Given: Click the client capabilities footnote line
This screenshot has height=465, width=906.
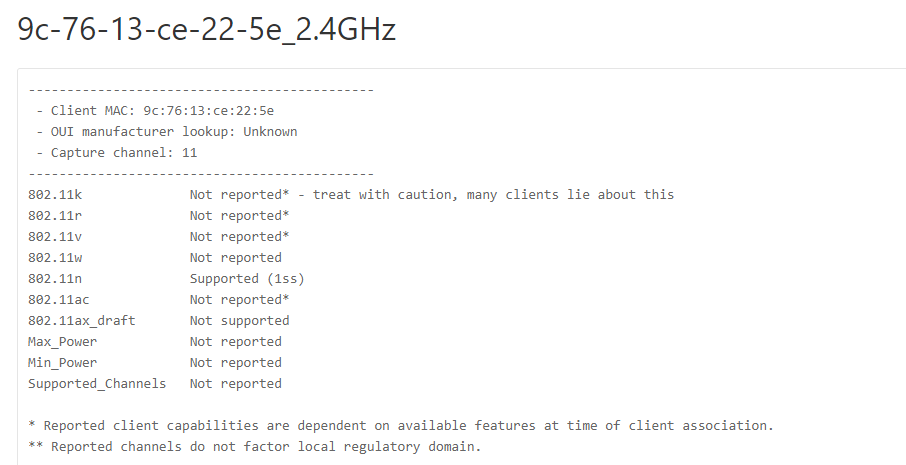Looking at the screenshot, I should (x=401, y=426).
